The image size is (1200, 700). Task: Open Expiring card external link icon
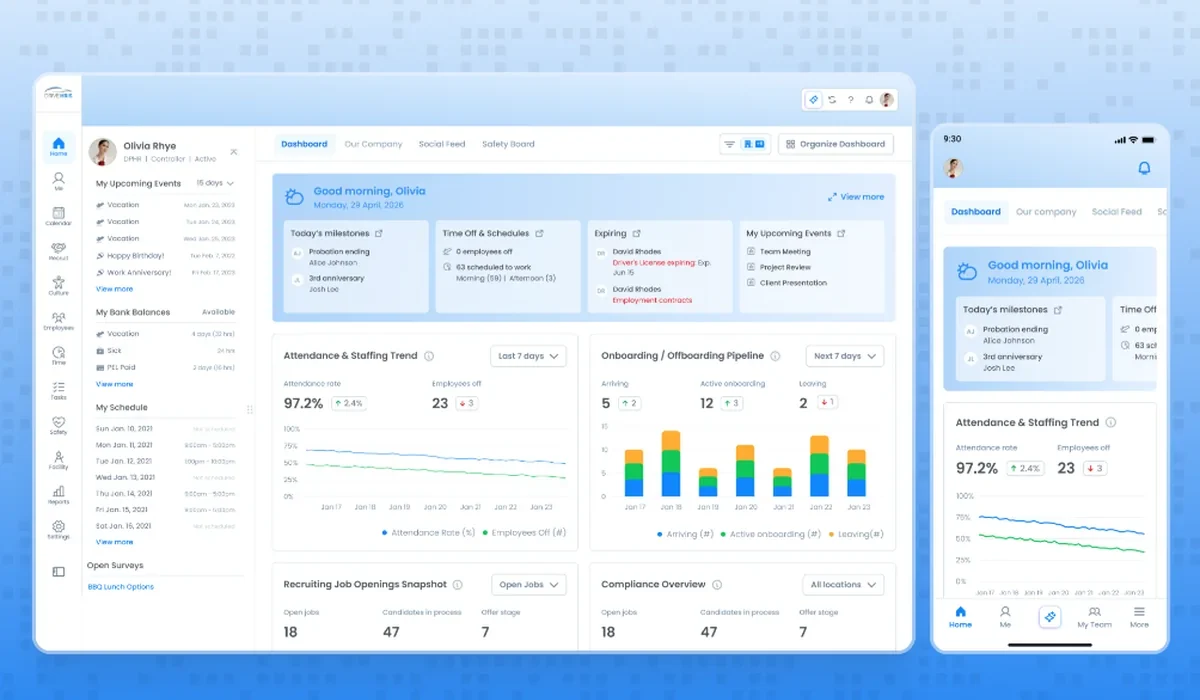click(x=636, y=233)
